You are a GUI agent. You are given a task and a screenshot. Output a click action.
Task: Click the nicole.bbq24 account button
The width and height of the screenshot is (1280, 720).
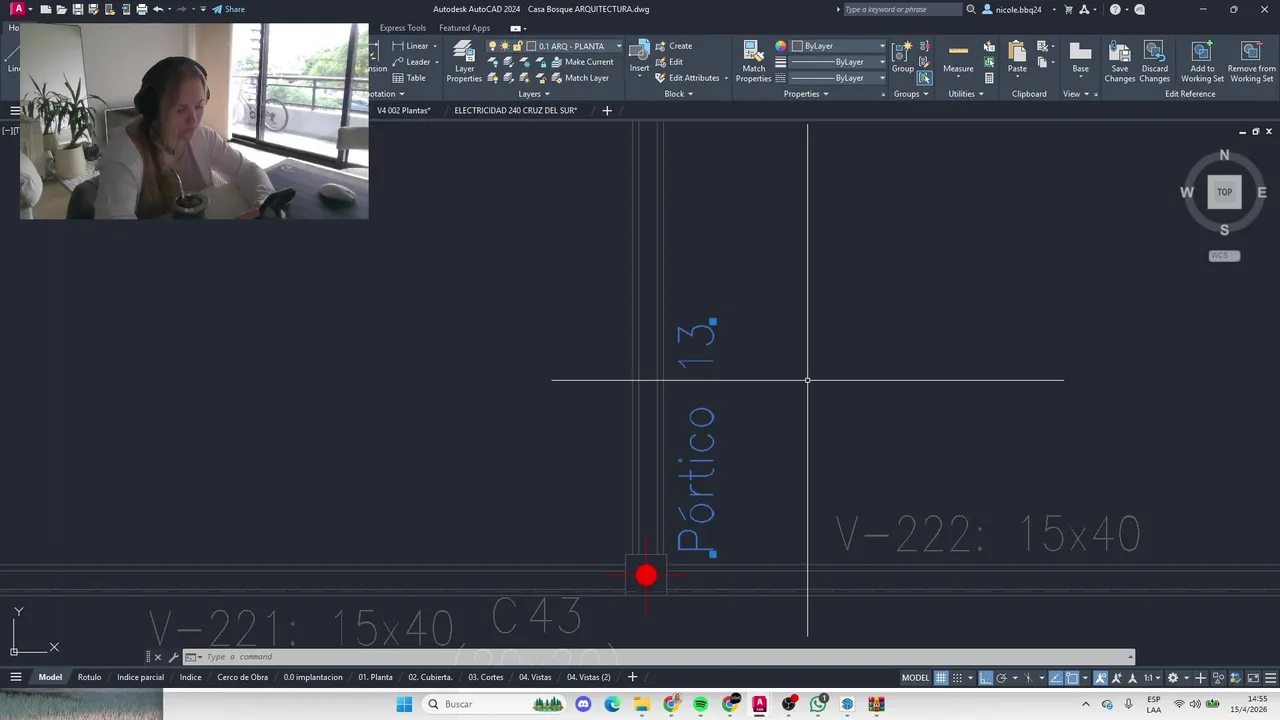click(x=1018, y=9)
